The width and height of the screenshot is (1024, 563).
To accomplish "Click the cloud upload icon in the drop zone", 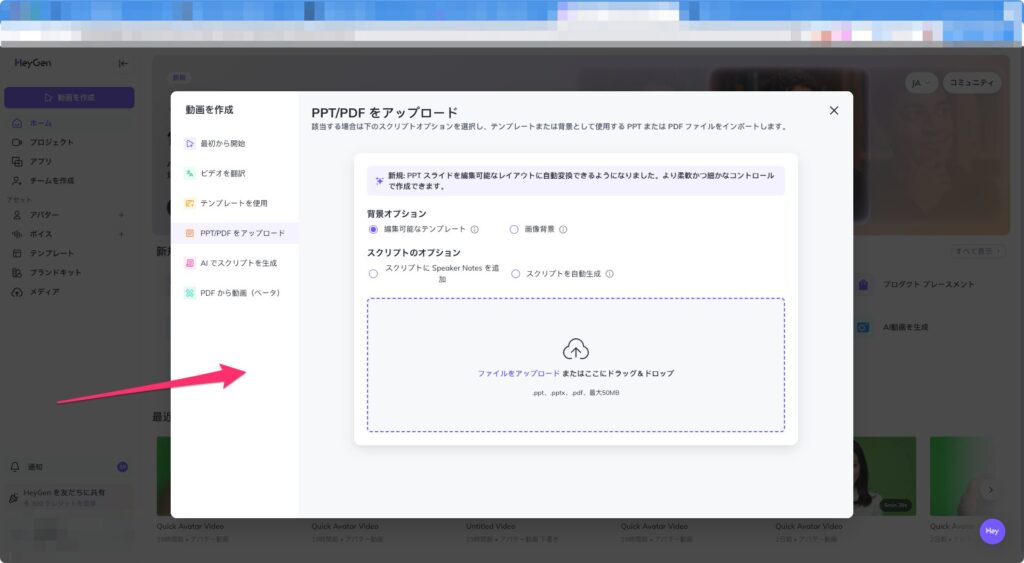I will click(575, 349).
